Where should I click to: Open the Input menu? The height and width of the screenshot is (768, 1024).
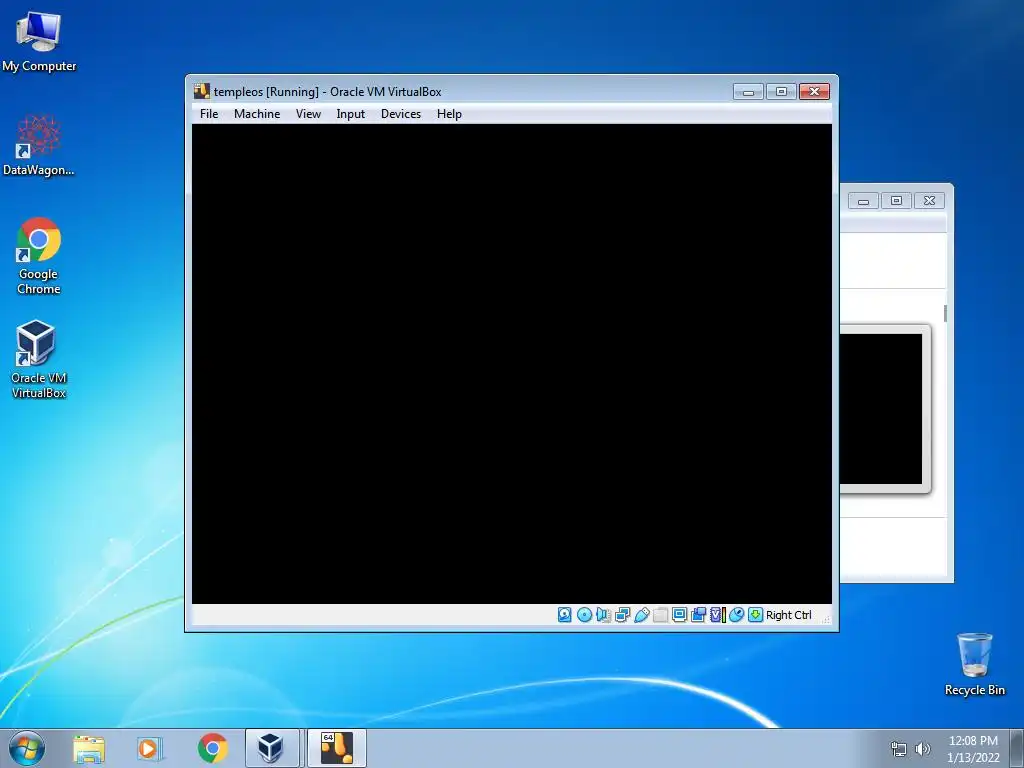[351, 114]
